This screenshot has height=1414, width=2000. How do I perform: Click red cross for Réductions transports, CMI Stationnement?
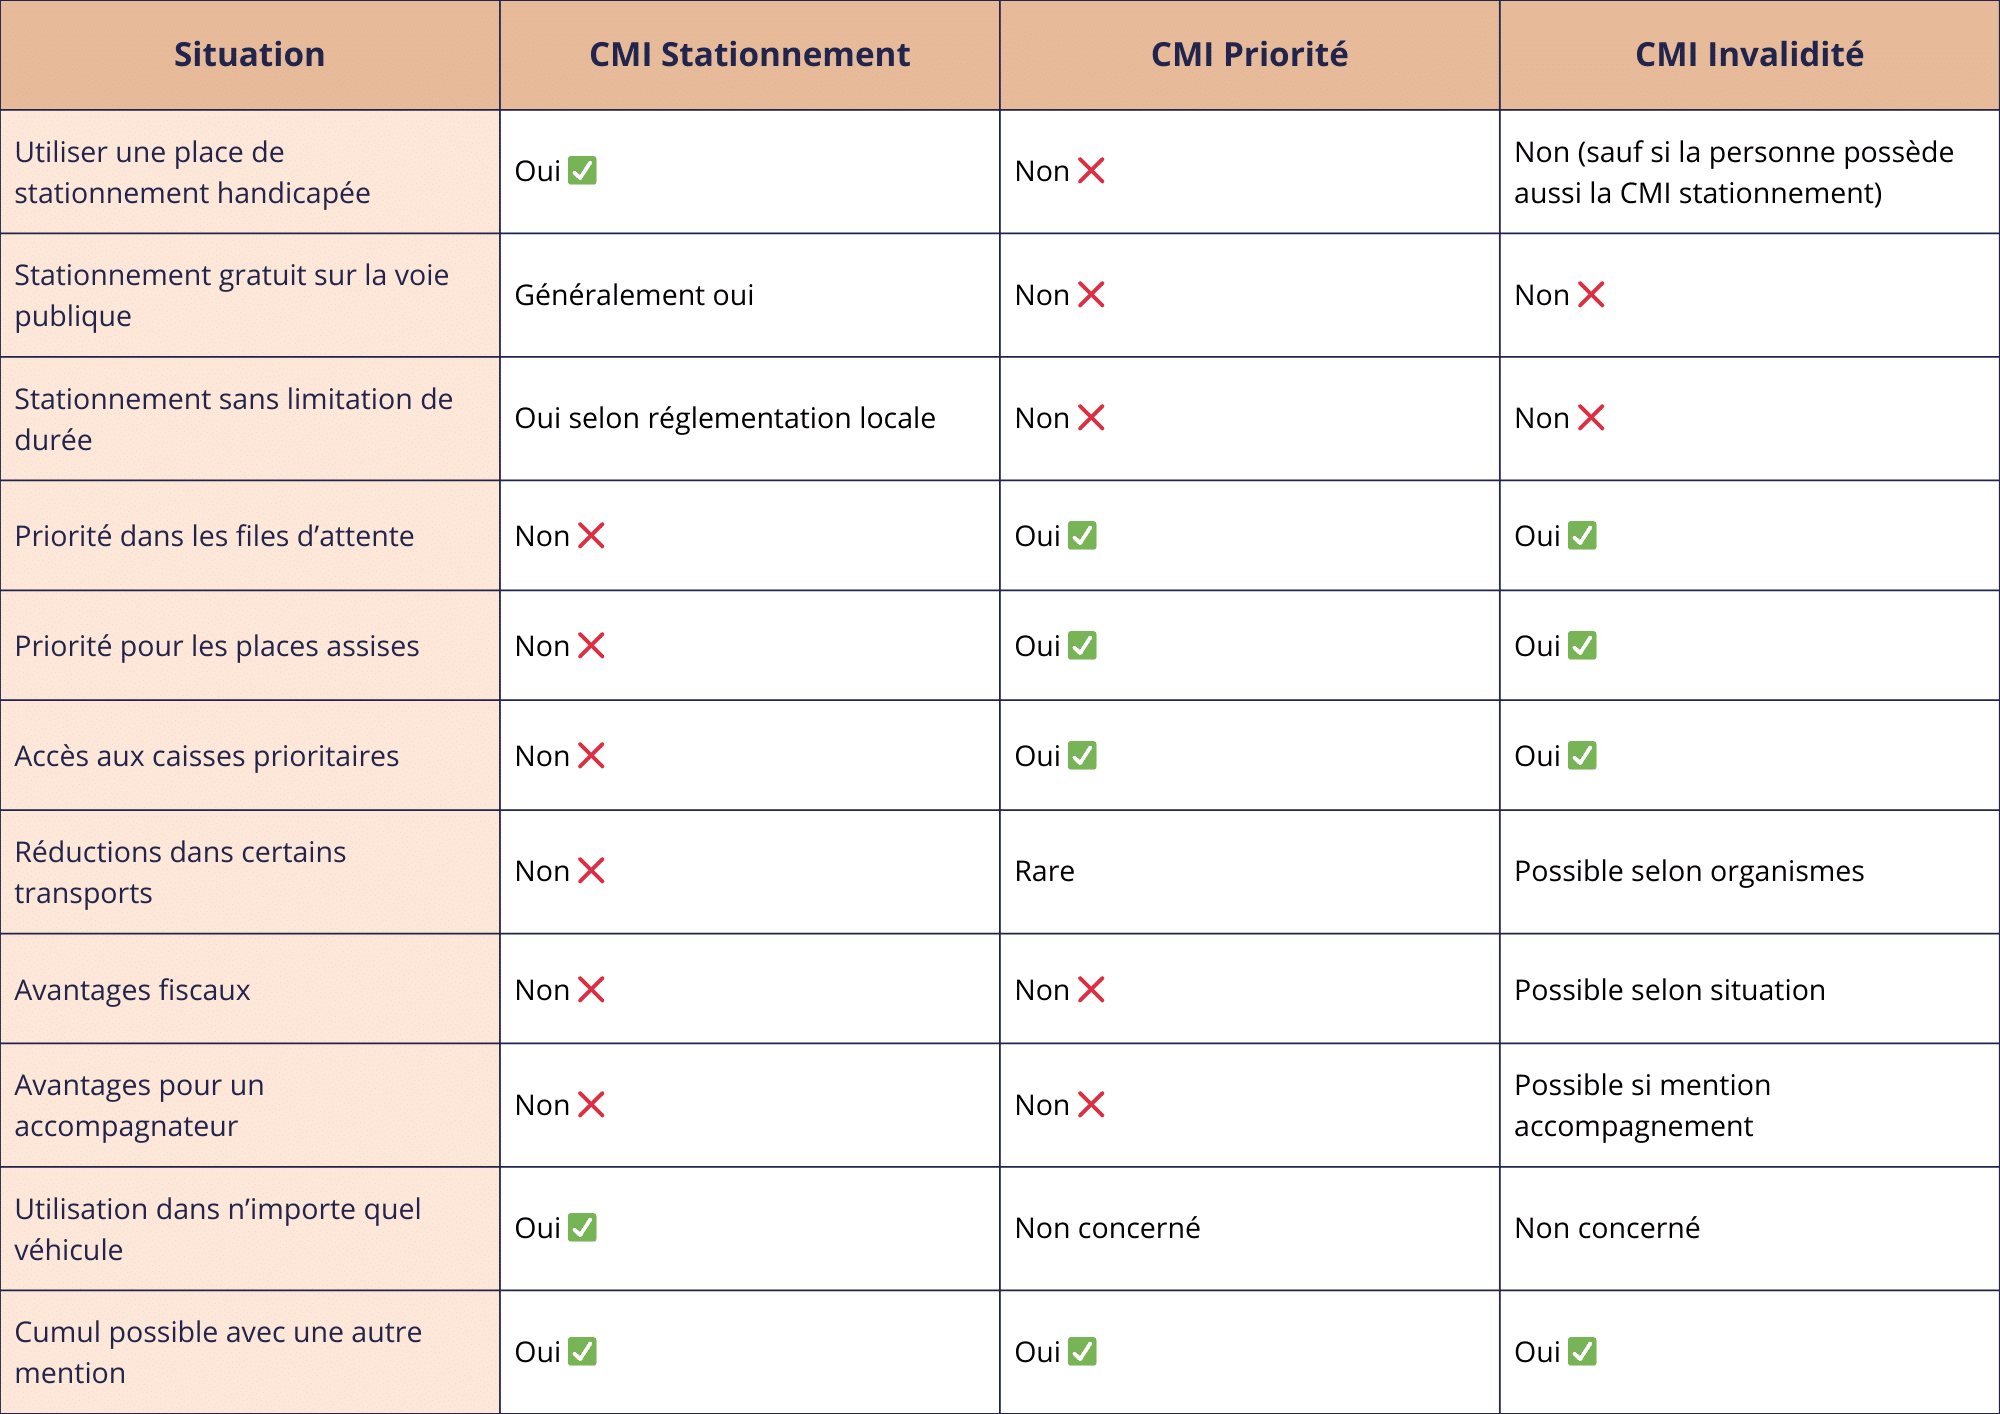[591, 871]
